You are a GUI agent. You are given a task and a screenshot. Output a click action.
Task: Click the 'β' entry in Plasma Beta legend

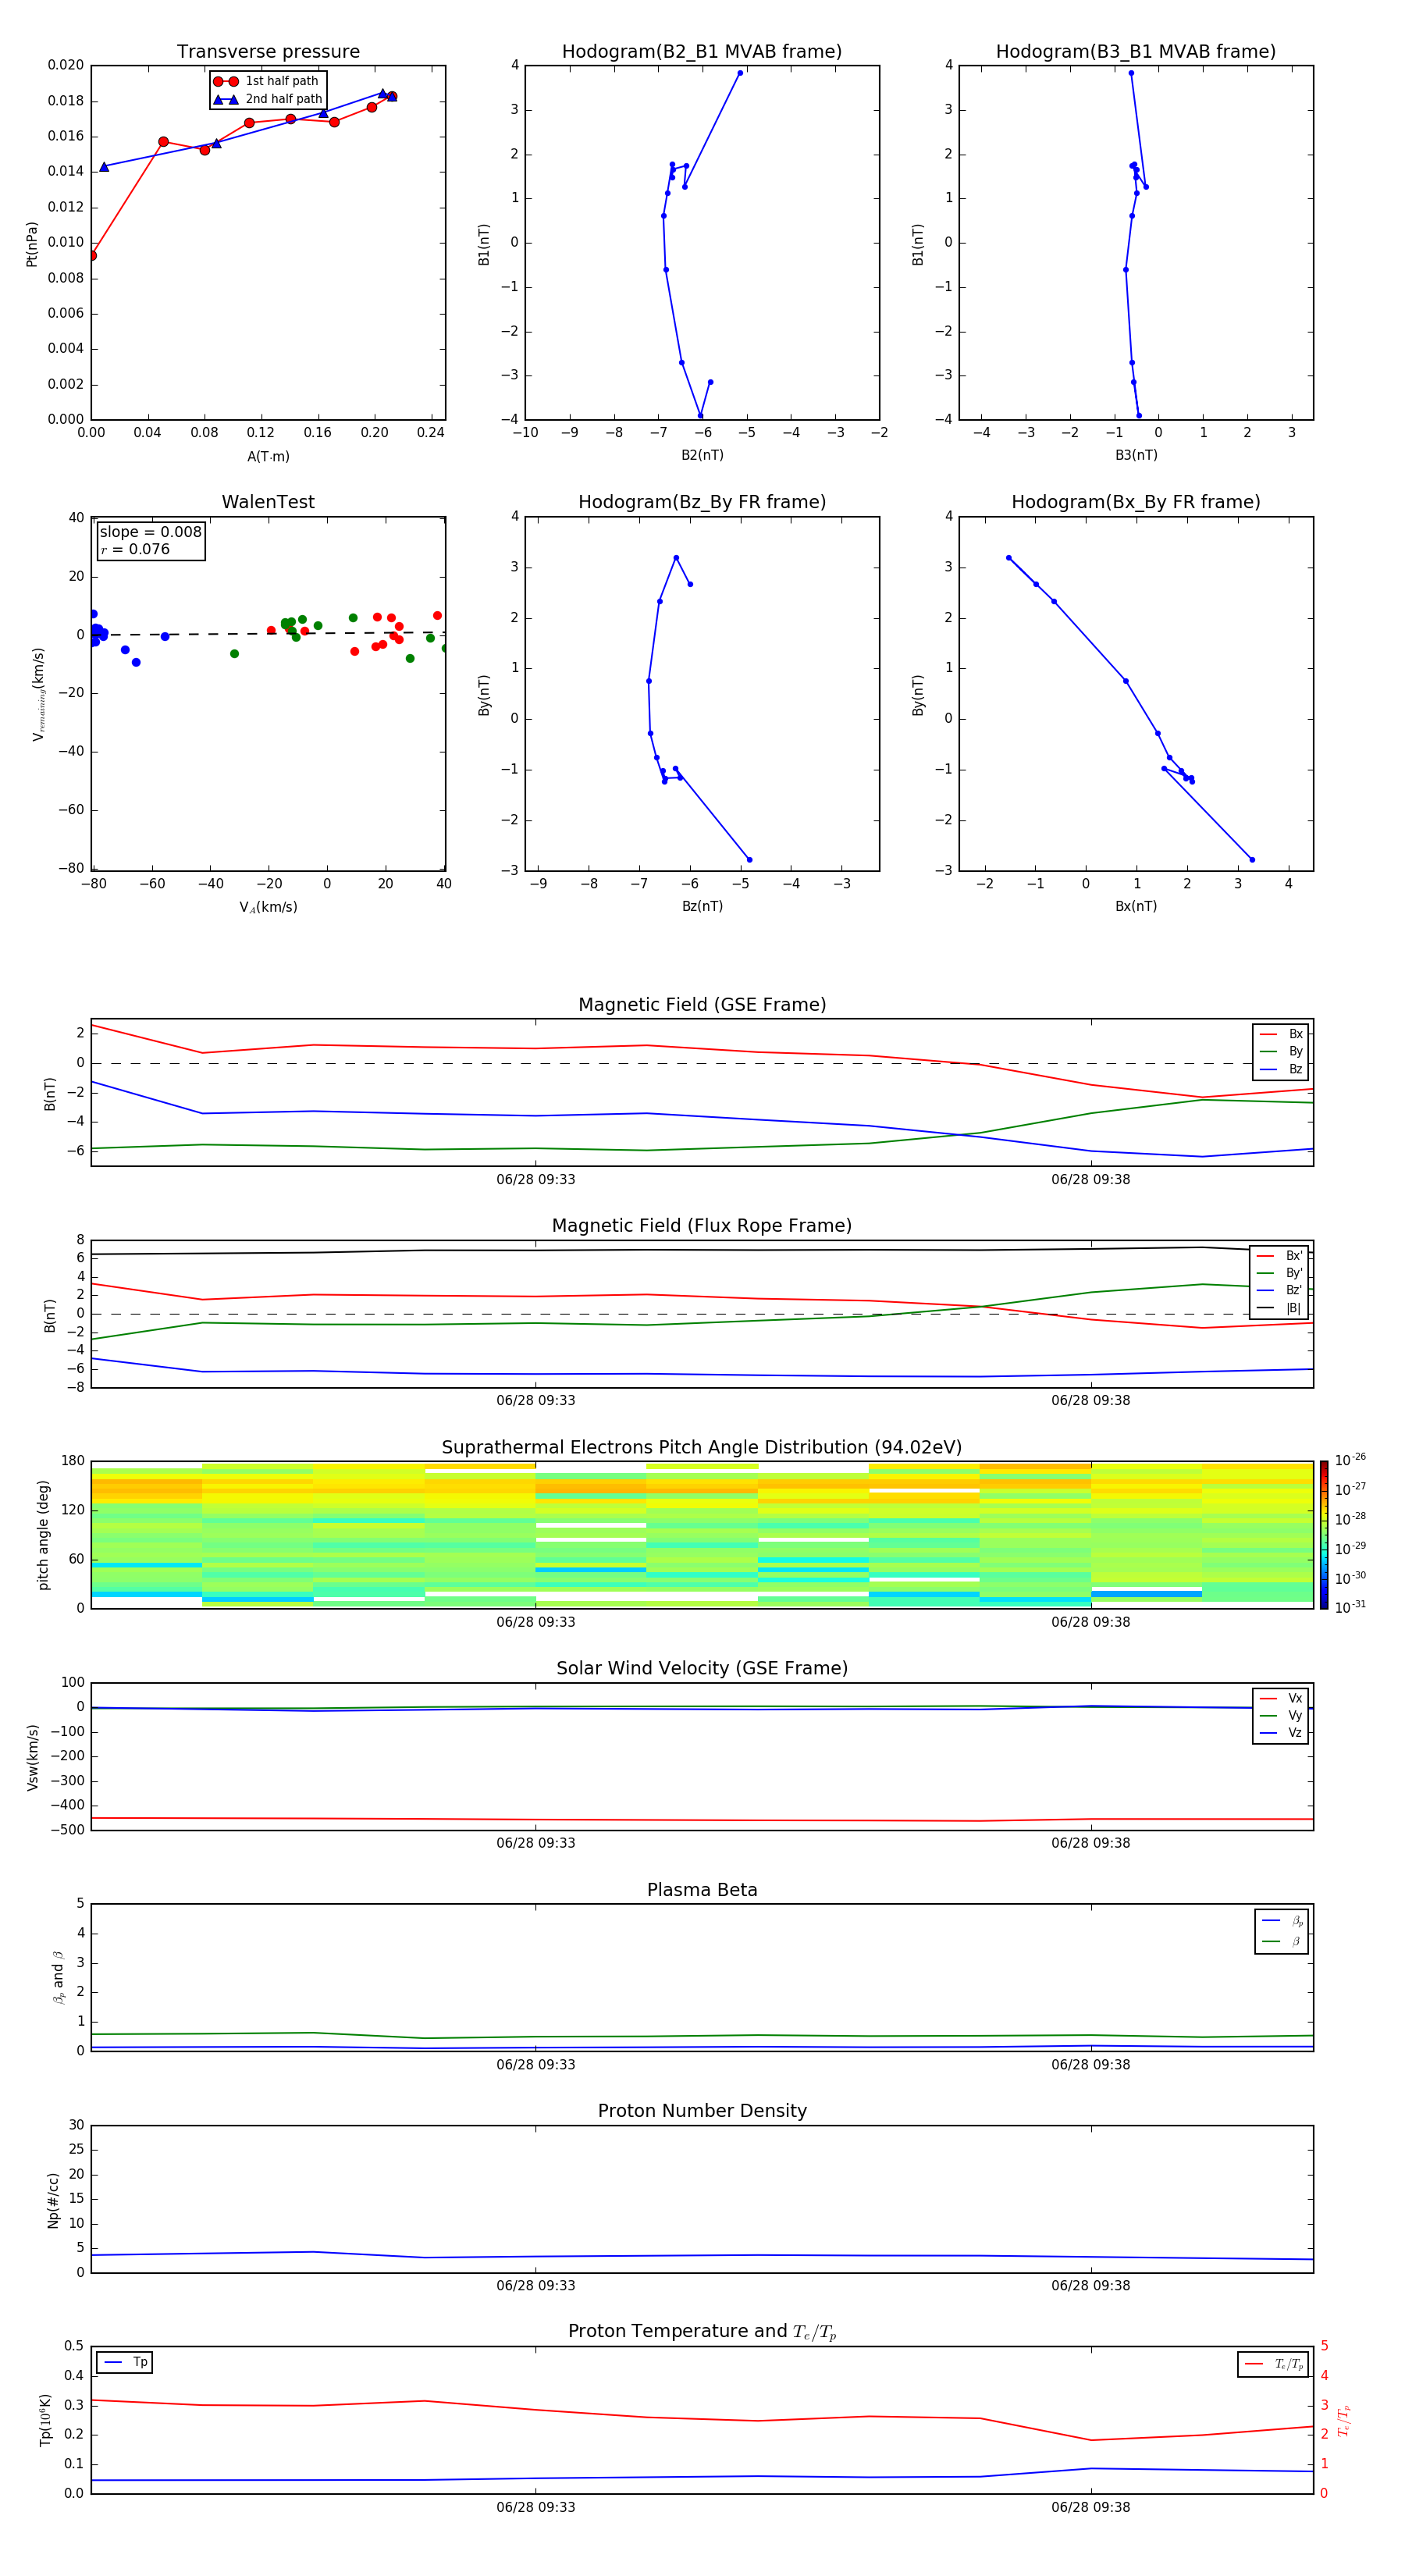[1296, 1942]
